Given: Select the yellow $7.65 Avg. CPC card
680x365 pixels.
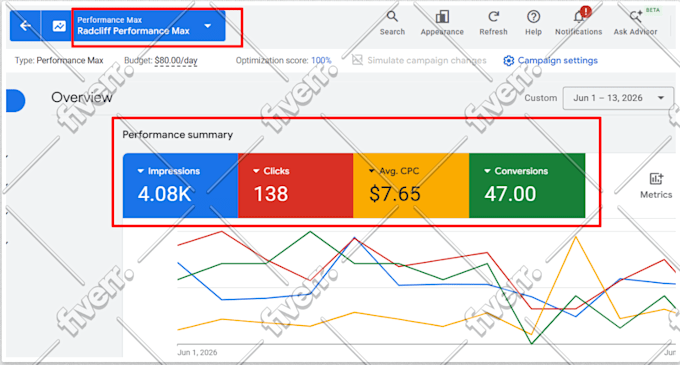Looking at the screenshot, I should [411, 186].
